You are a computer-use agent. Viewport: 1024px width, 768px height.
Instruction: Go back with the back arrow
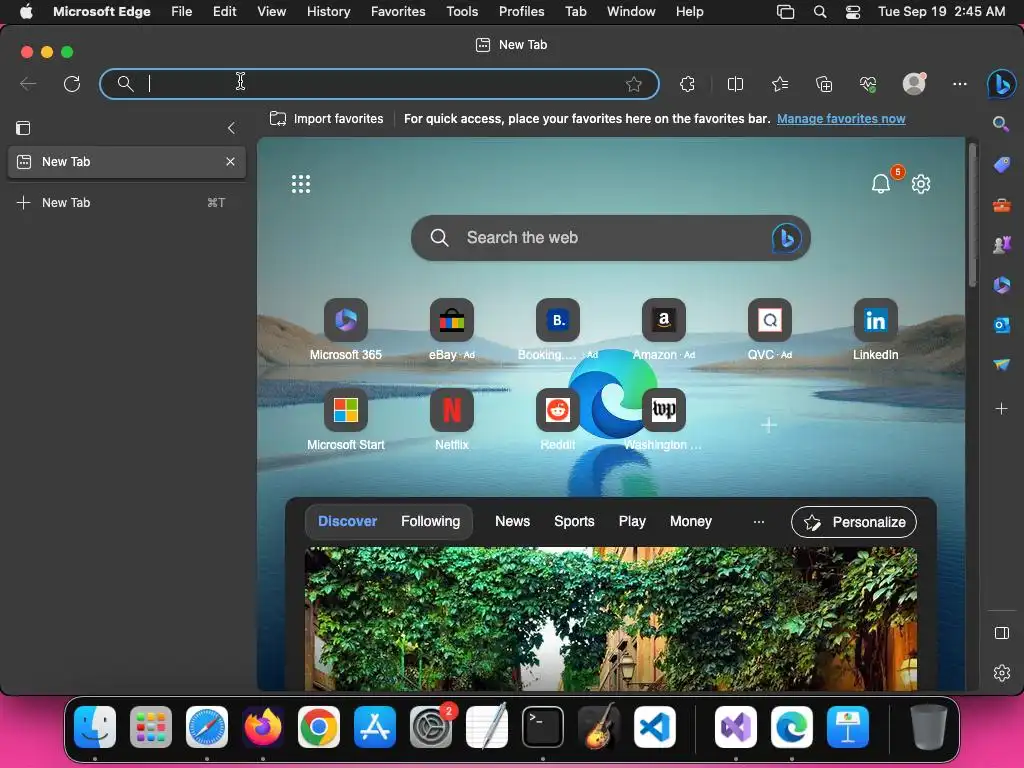click(28, 84)
